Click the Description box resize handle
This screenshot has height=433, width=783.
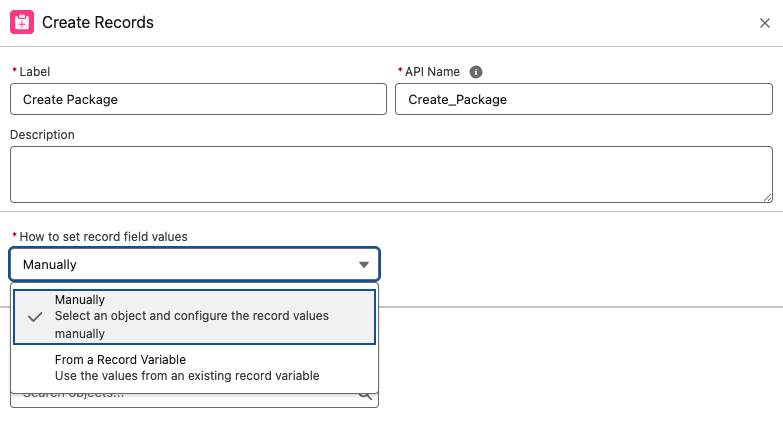767,197
